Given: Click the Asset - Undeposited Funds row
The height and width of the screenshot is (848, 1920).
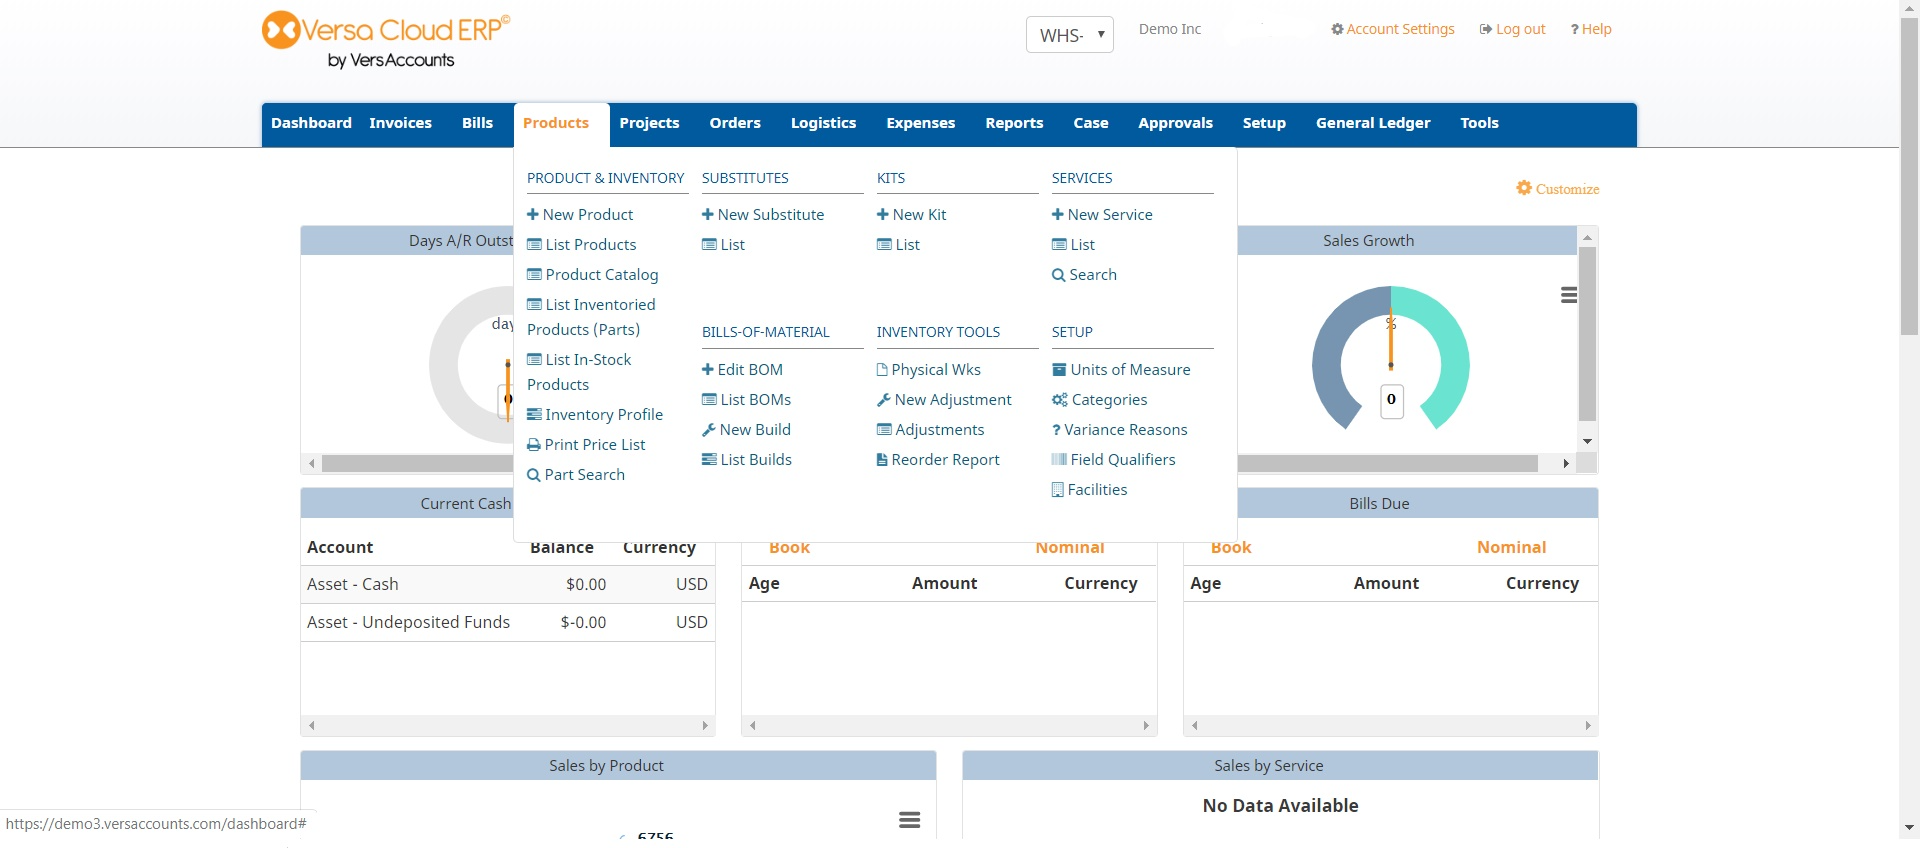Looking at the screenshot, I should 508,622.
